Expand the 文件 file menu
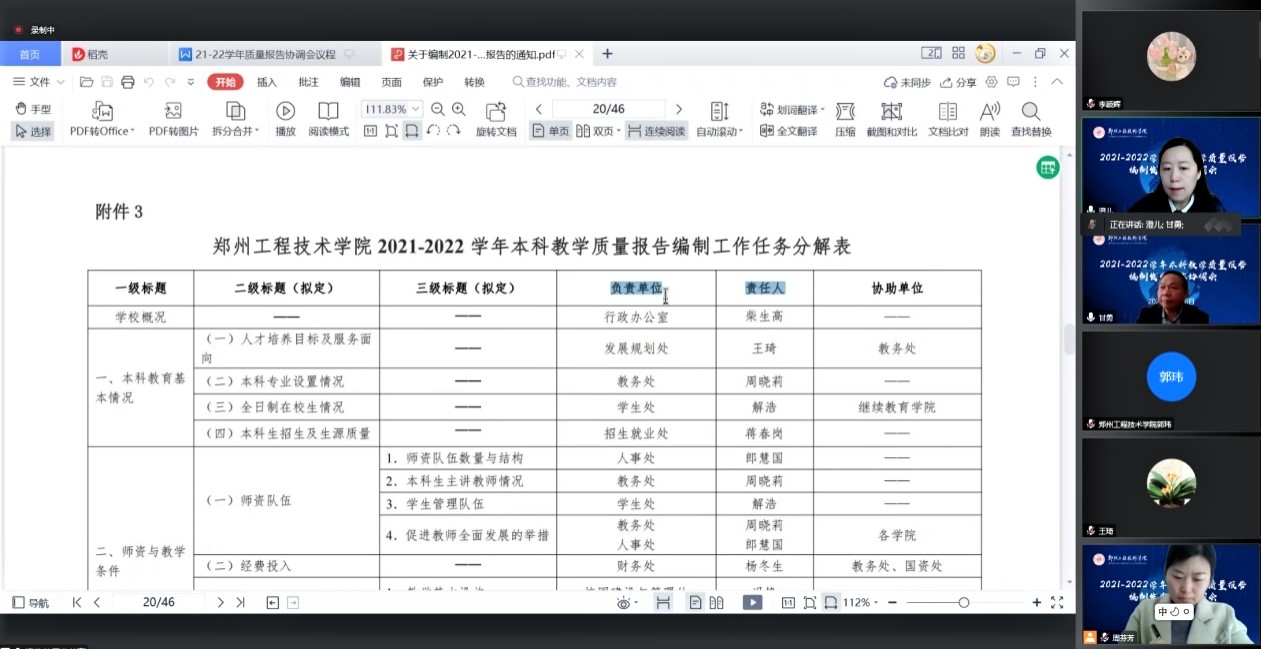Screen dimensions: 1261x650 (40, 82)
